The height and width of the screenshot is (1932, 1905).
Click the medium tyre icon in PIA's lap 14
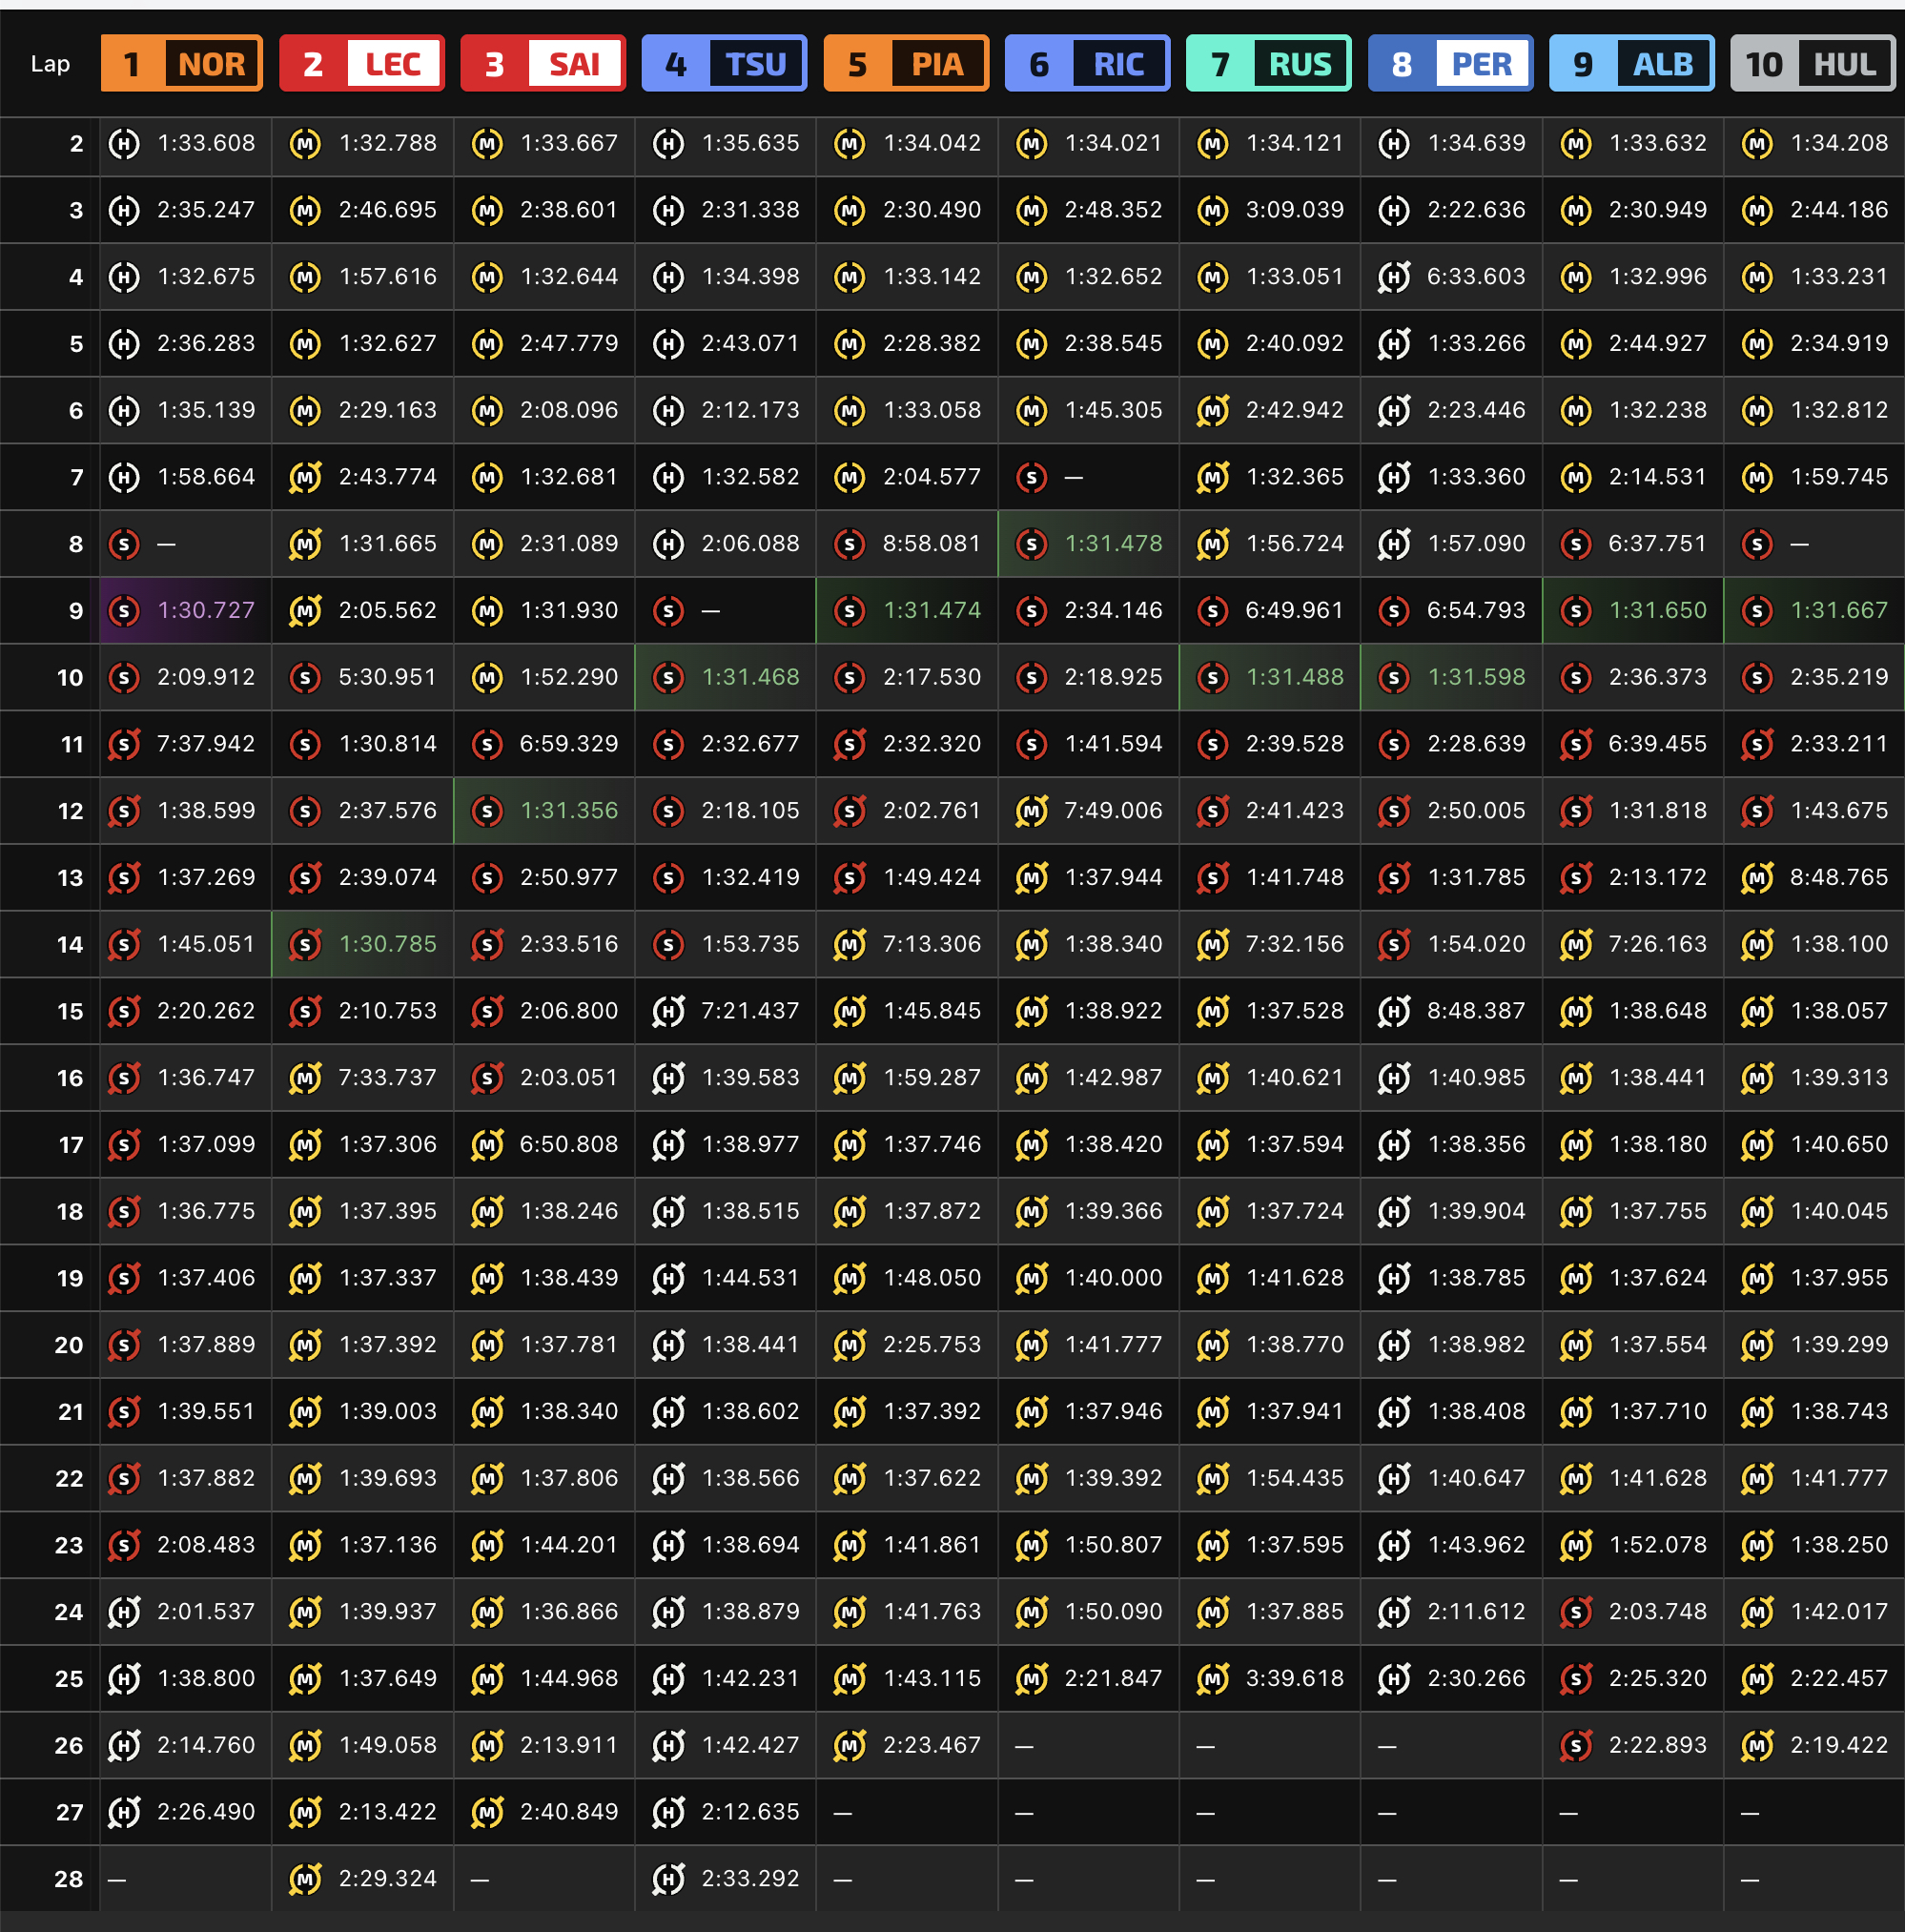(x=850, y=944)
